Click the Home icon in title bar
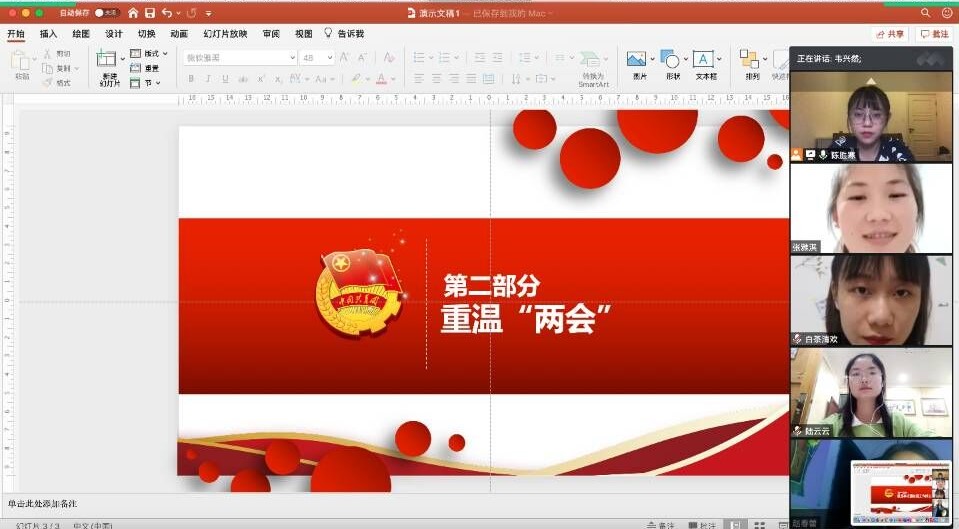The image size is (959, 529). pyautogui.click(x=133, y=13)
